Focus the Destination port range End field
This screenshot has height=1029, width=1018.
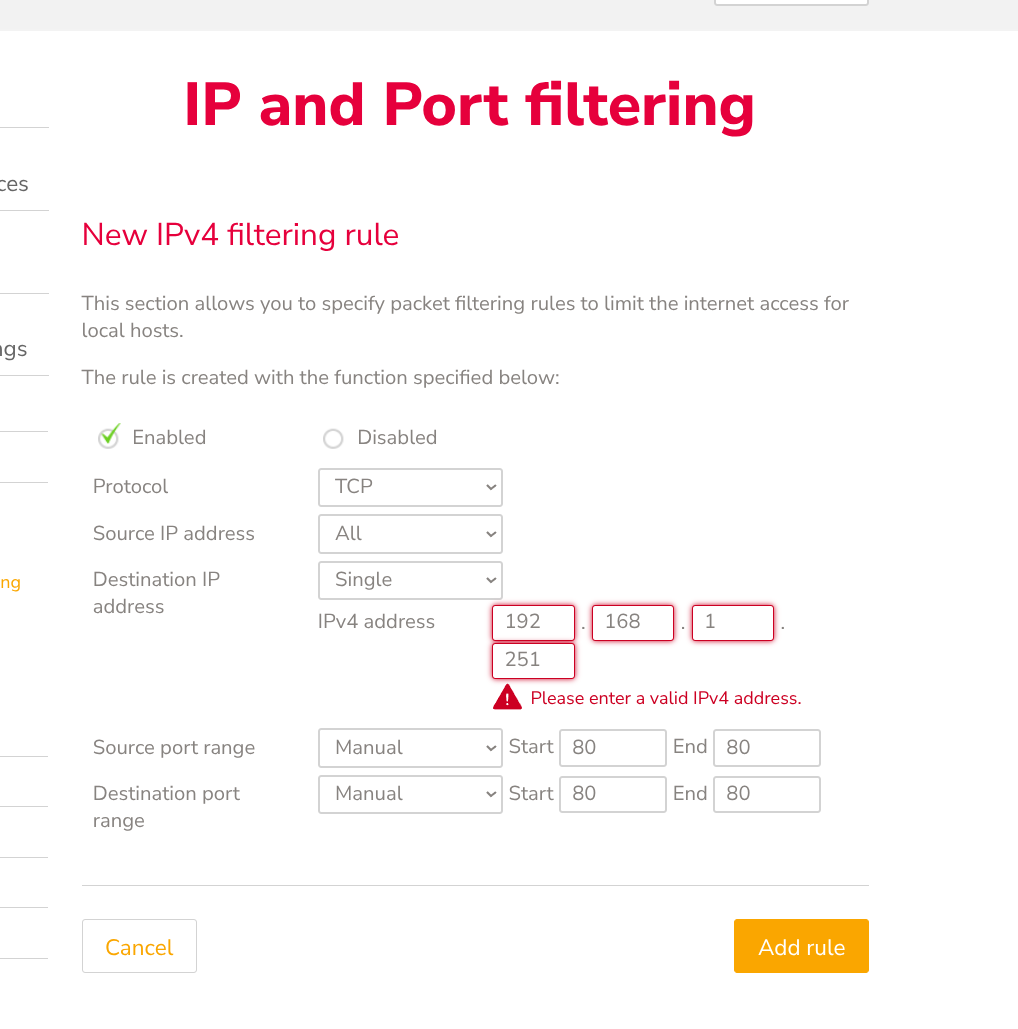click(x=766, y=794)
